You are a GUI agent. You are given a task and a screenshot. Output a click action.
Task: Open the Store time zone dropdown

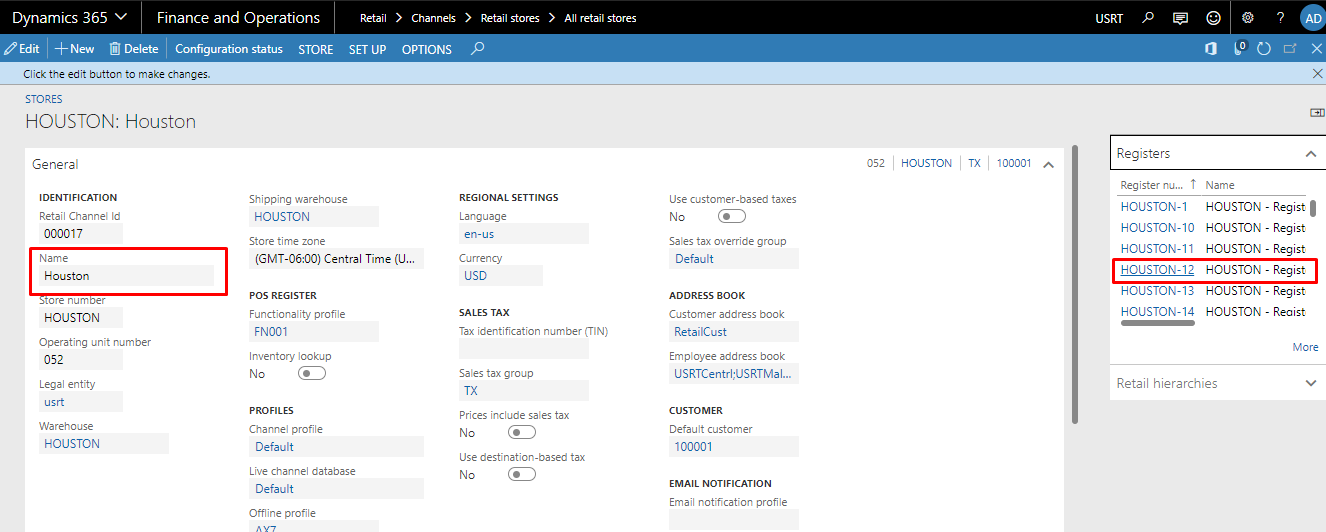click(336, 259)
